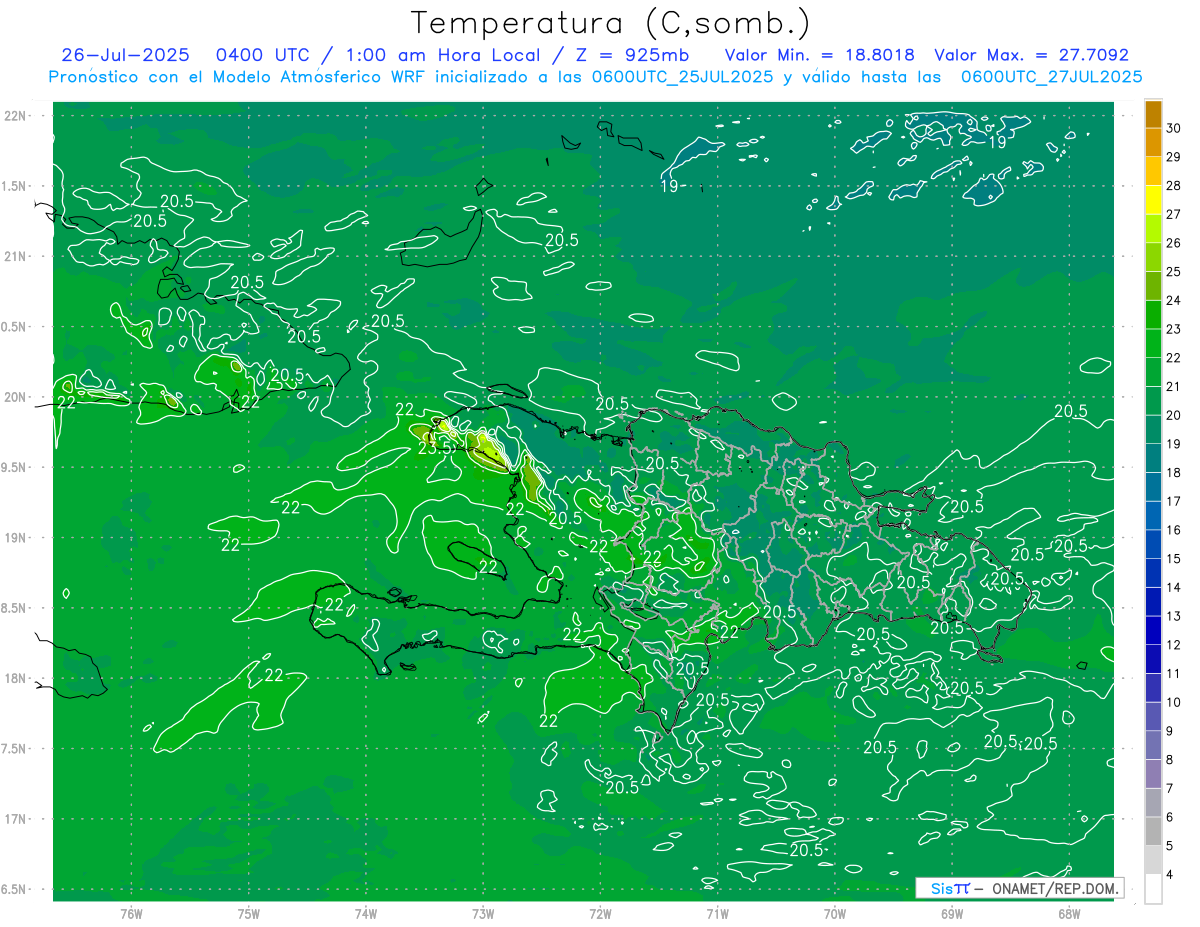The width and height of the screenshot is (1200, 927).
Task: Click the "1.5N" latitude axis label
Action: [x=15, y=186]
